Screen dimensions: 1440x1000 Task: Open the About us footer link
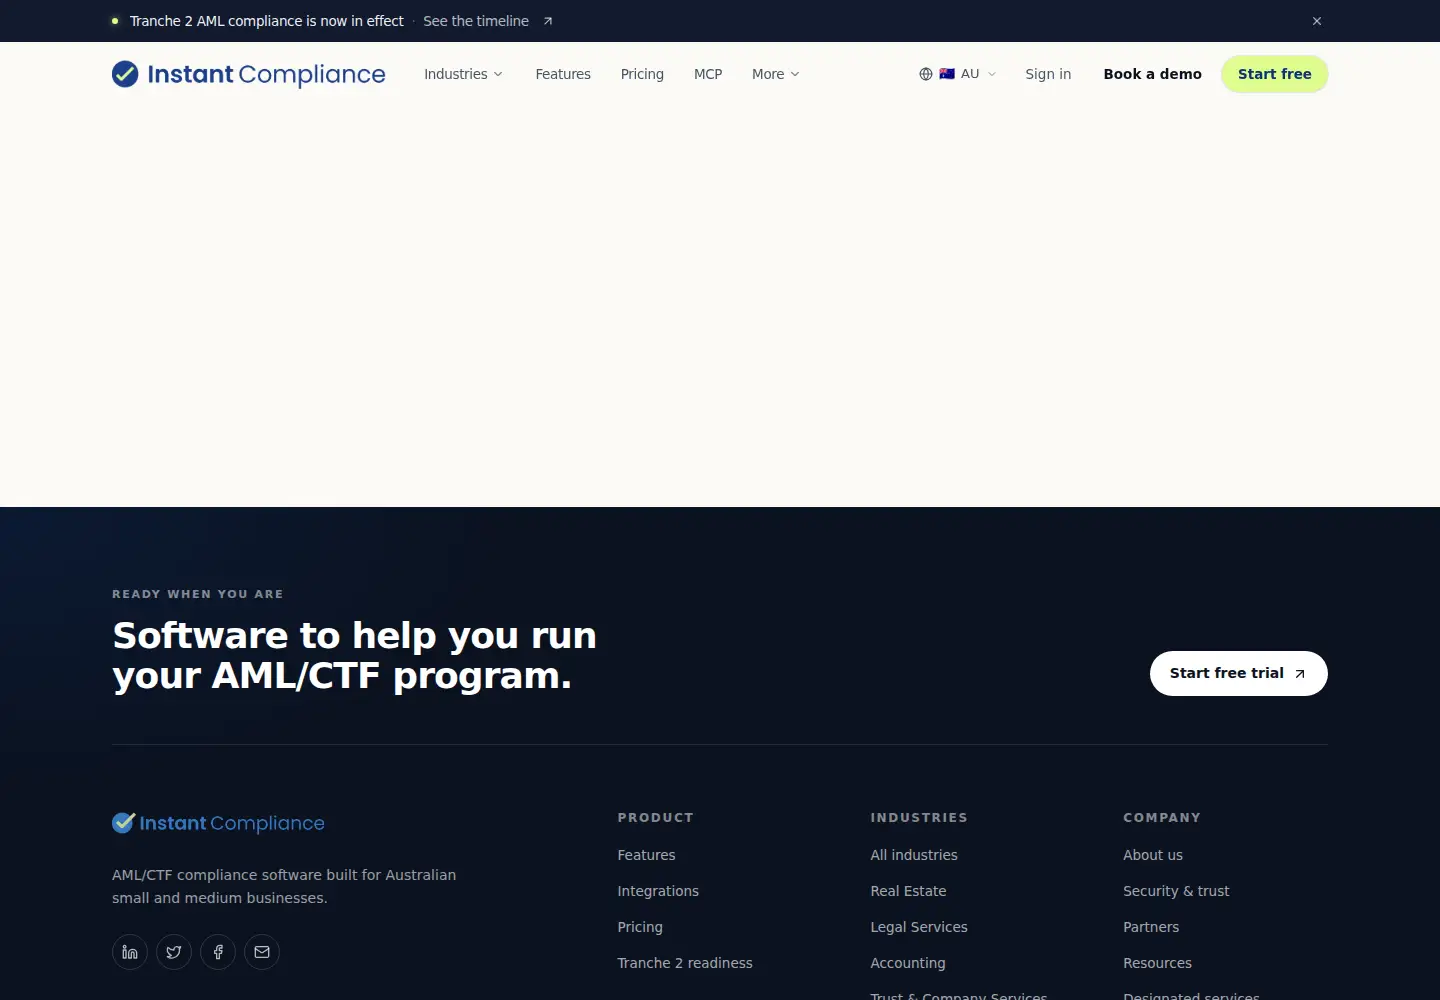point(1153,855)
